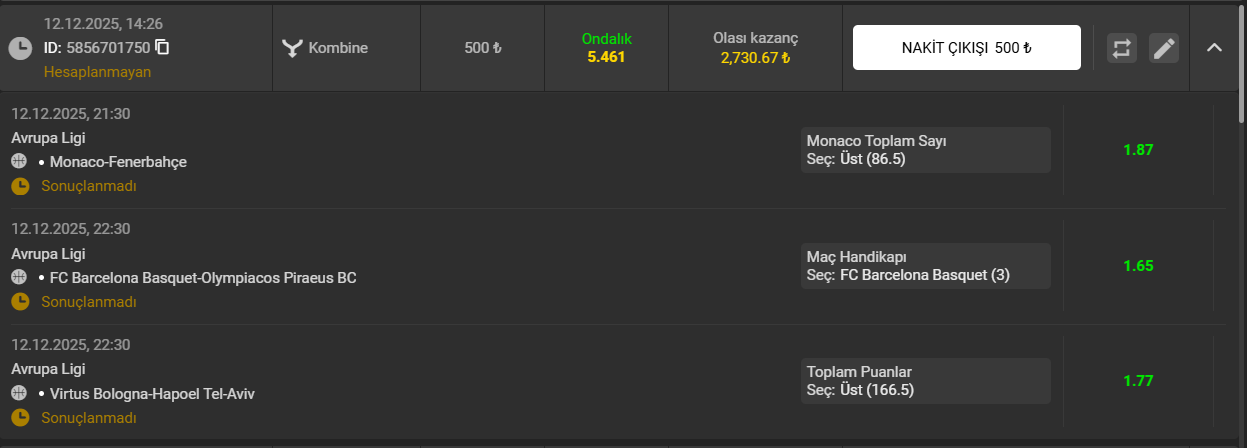
Task: Open Virtus Bologna-Hapoel Tel-Aviv match
Action: [152, 393]
